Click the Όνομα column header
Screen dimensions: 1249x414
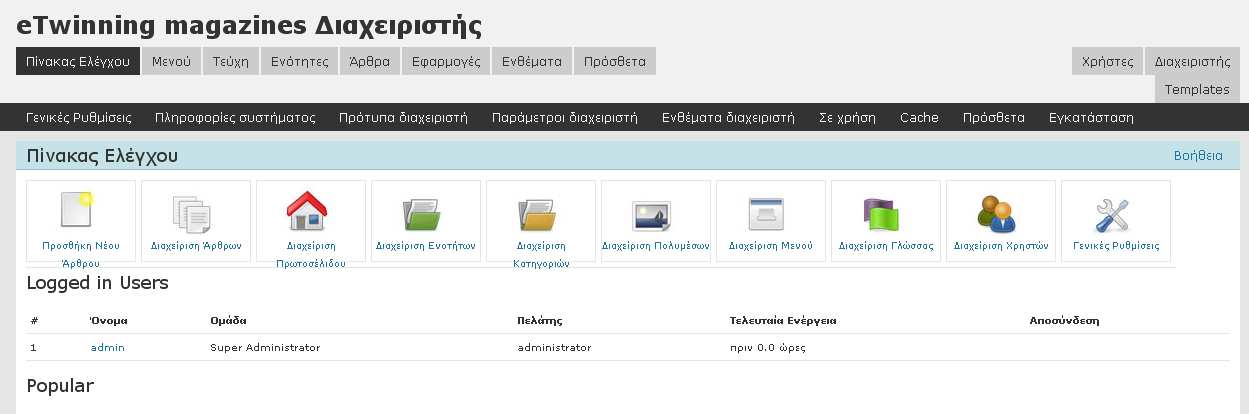click(x=109, y=321)
